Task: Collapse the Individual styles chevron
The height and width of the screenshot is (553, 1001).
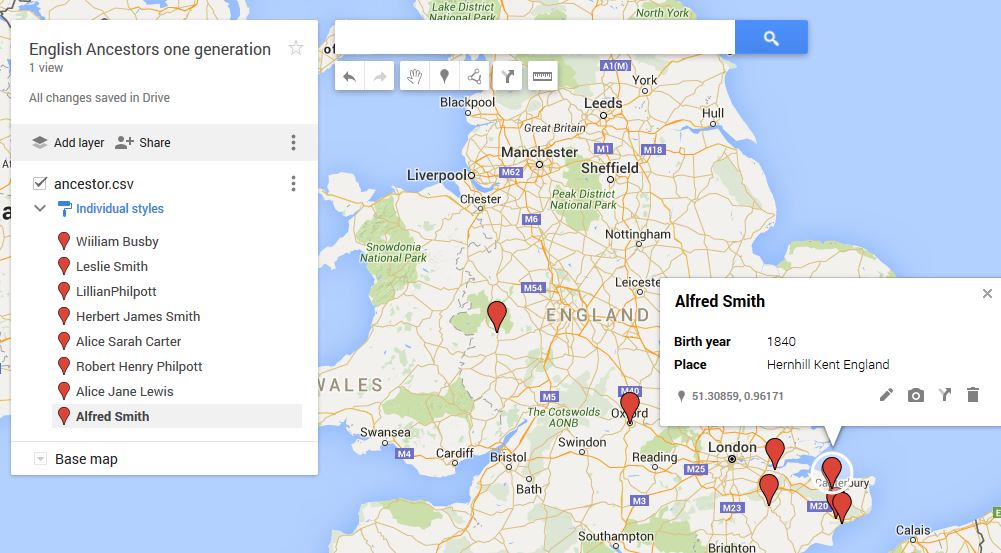Action: (x=40, y=208)
